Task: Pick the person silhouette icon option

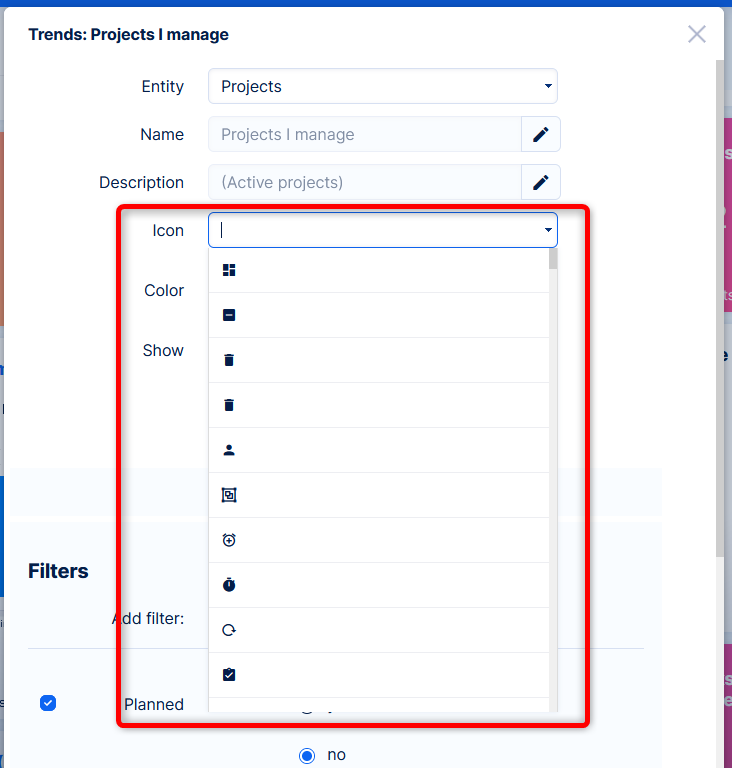Action: click(x=229, y=450)
